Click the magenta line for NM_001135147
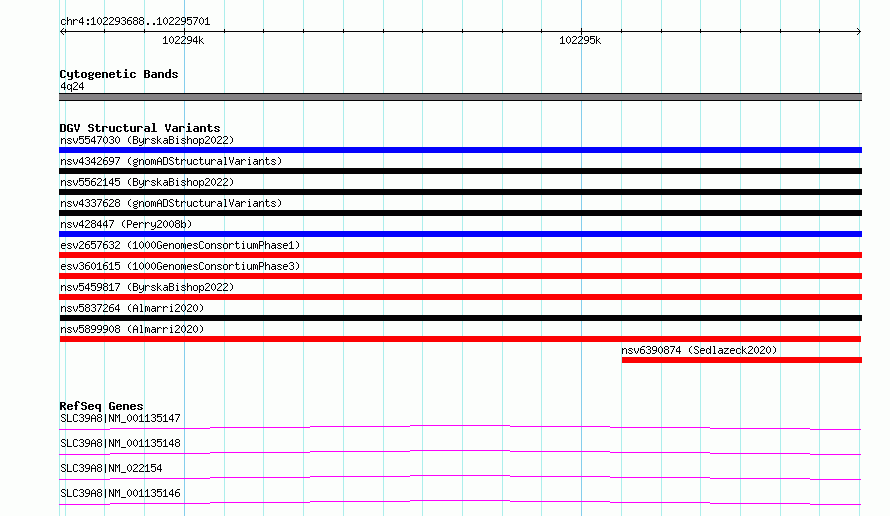This screenshot has height=516, width=890. (460, 427)
